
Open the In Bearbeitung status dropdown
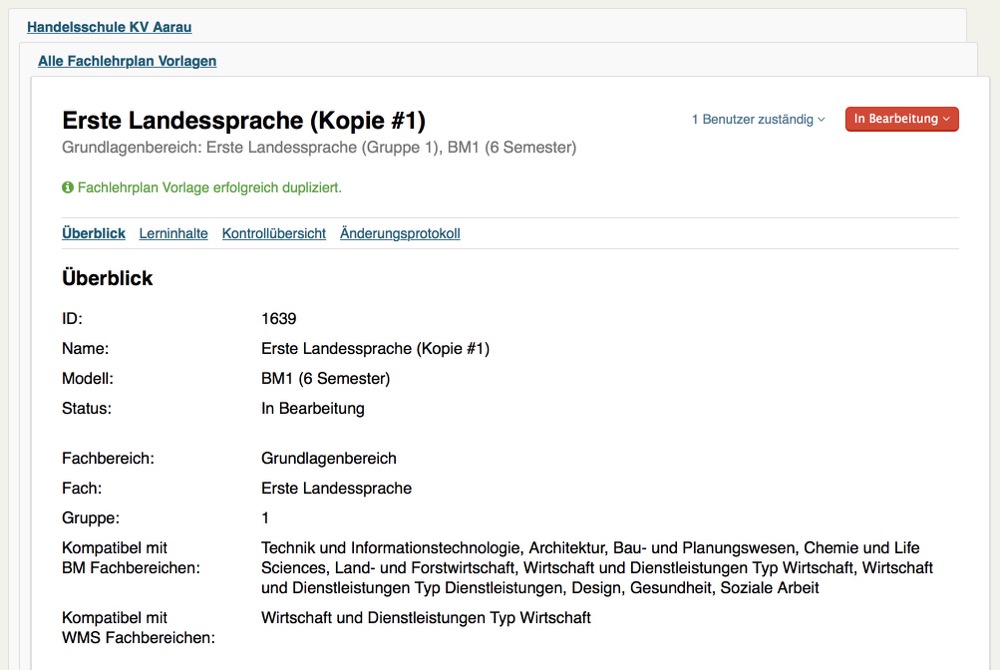pyautogui.click(x=902, y=119)
